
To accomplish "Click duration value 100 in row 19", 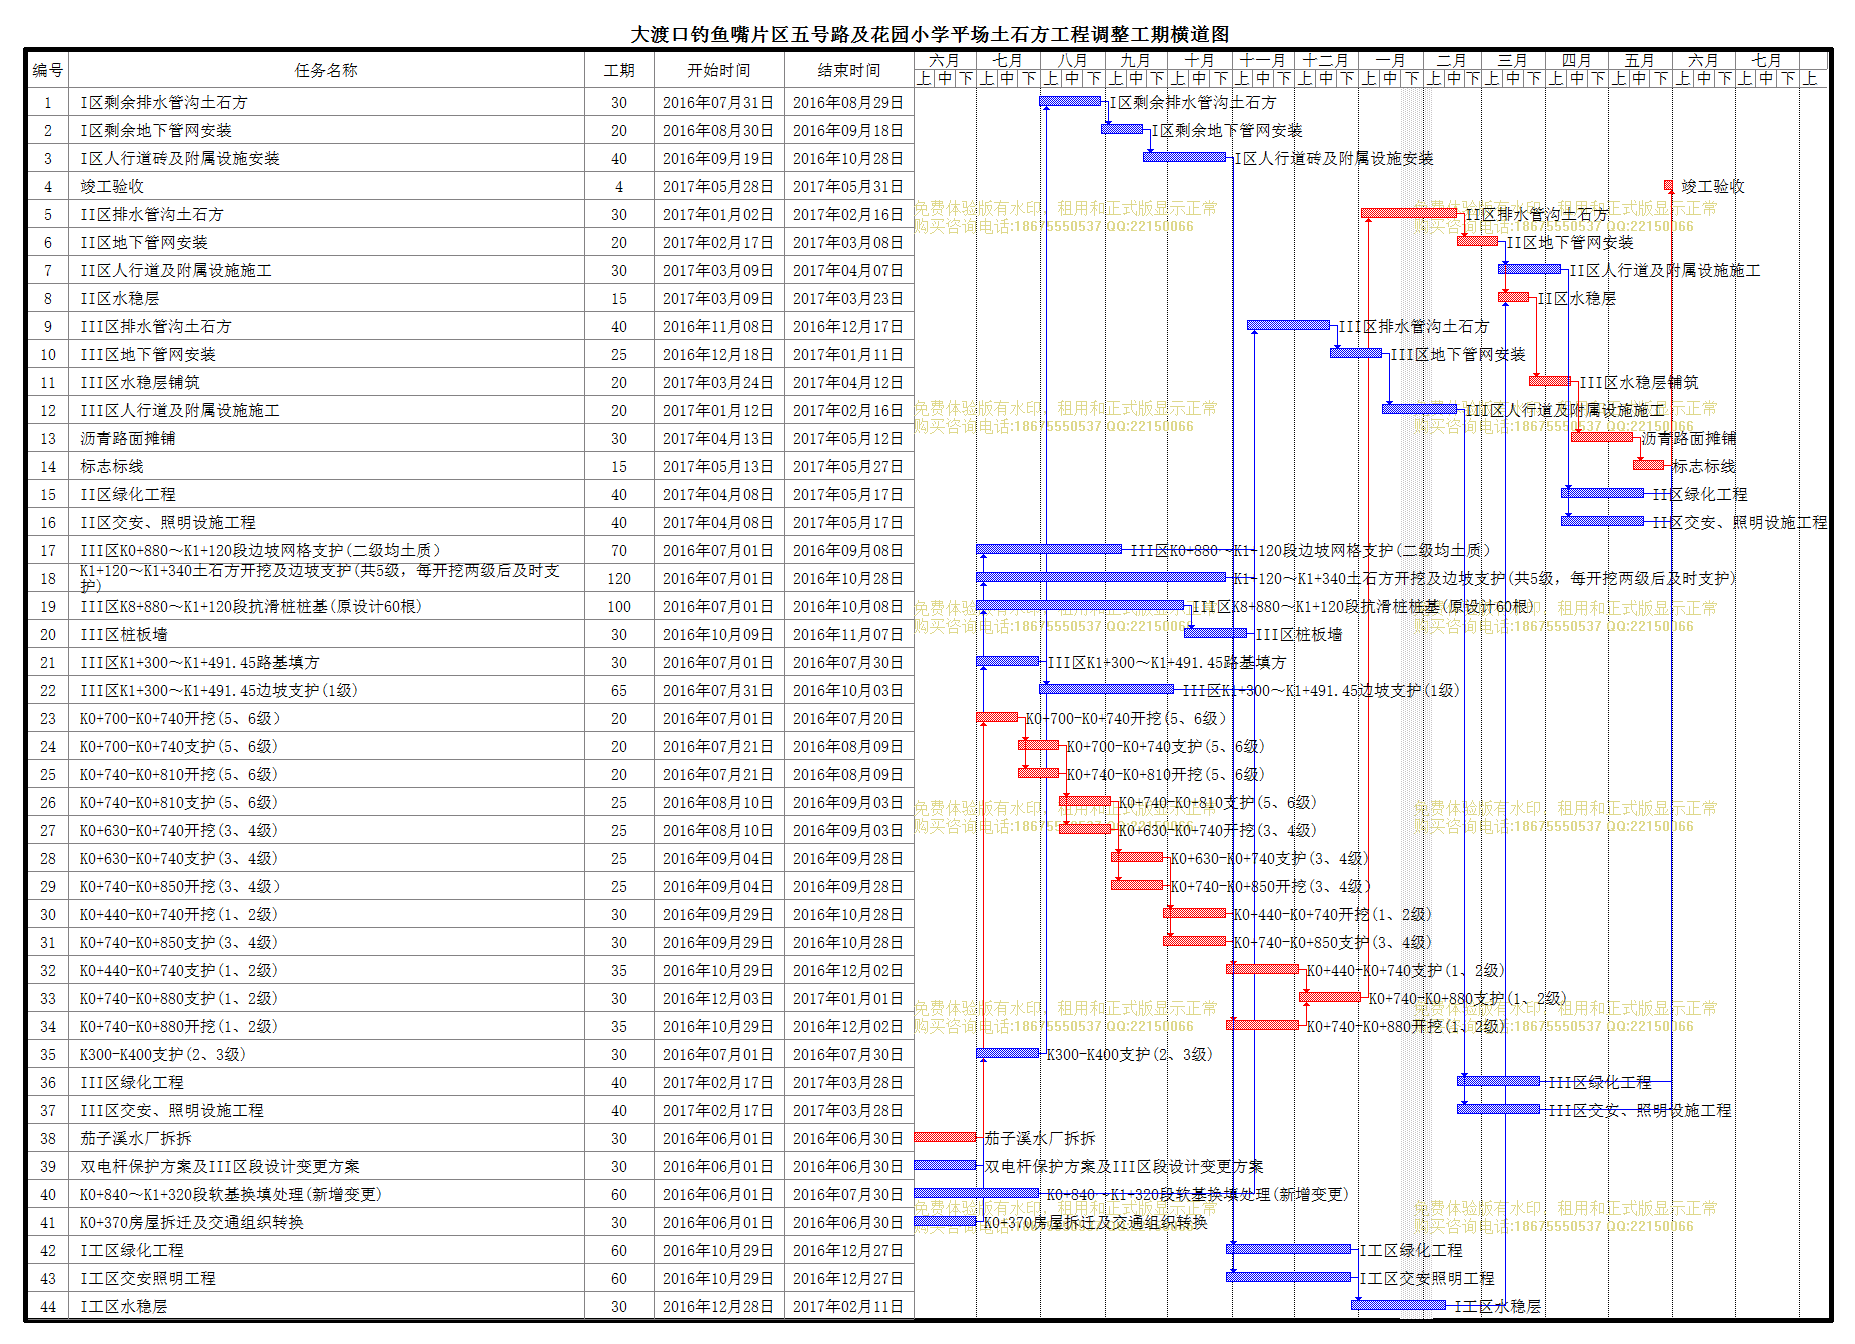I will 619,606.
